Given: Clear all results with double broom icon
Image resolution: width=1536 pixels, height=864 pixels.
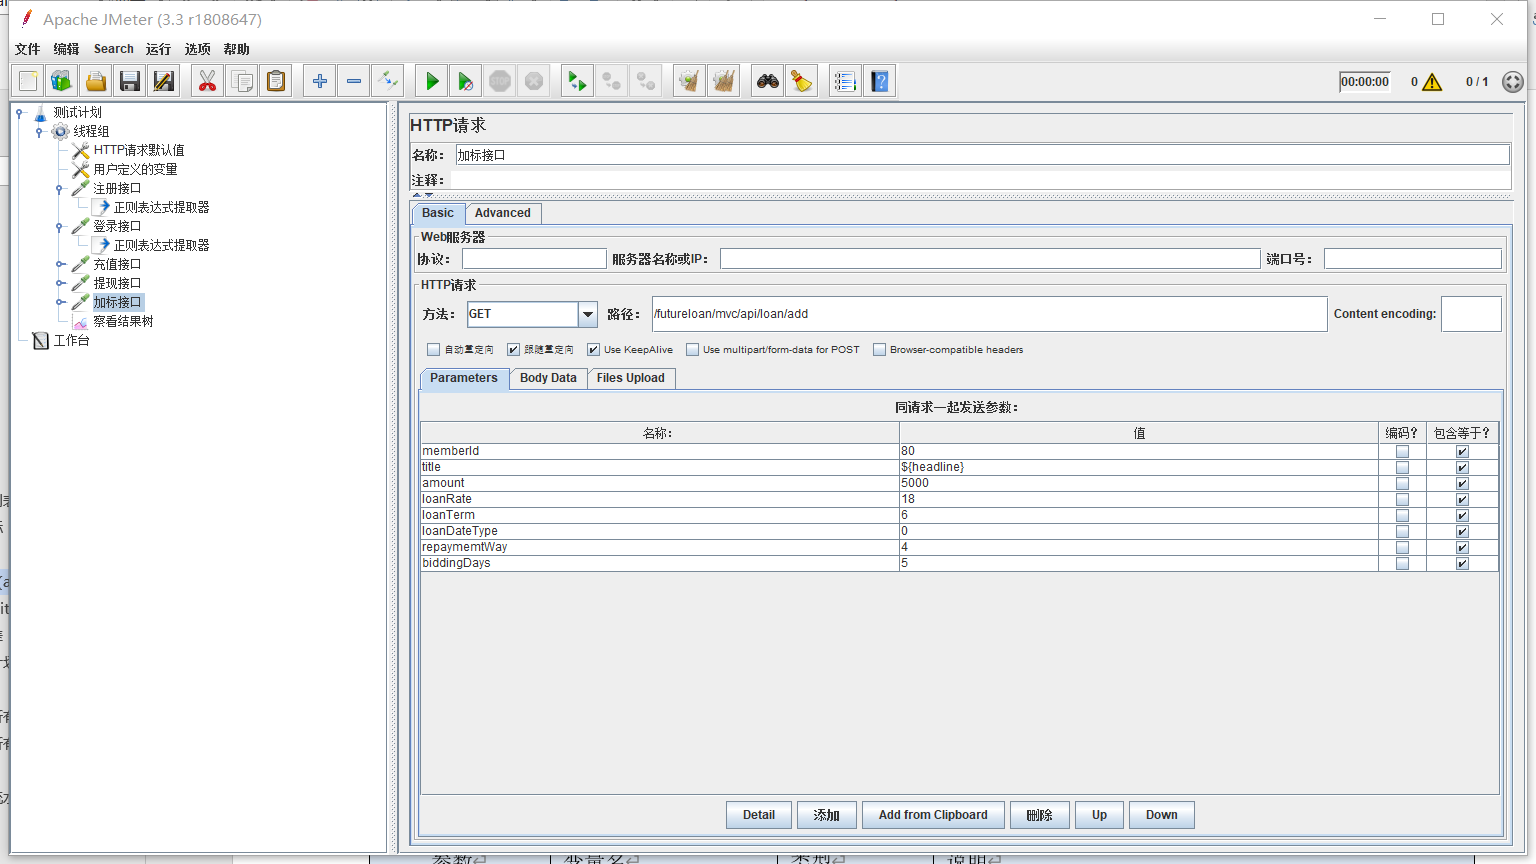Looking at the screenshot, I should coord(723,81).
